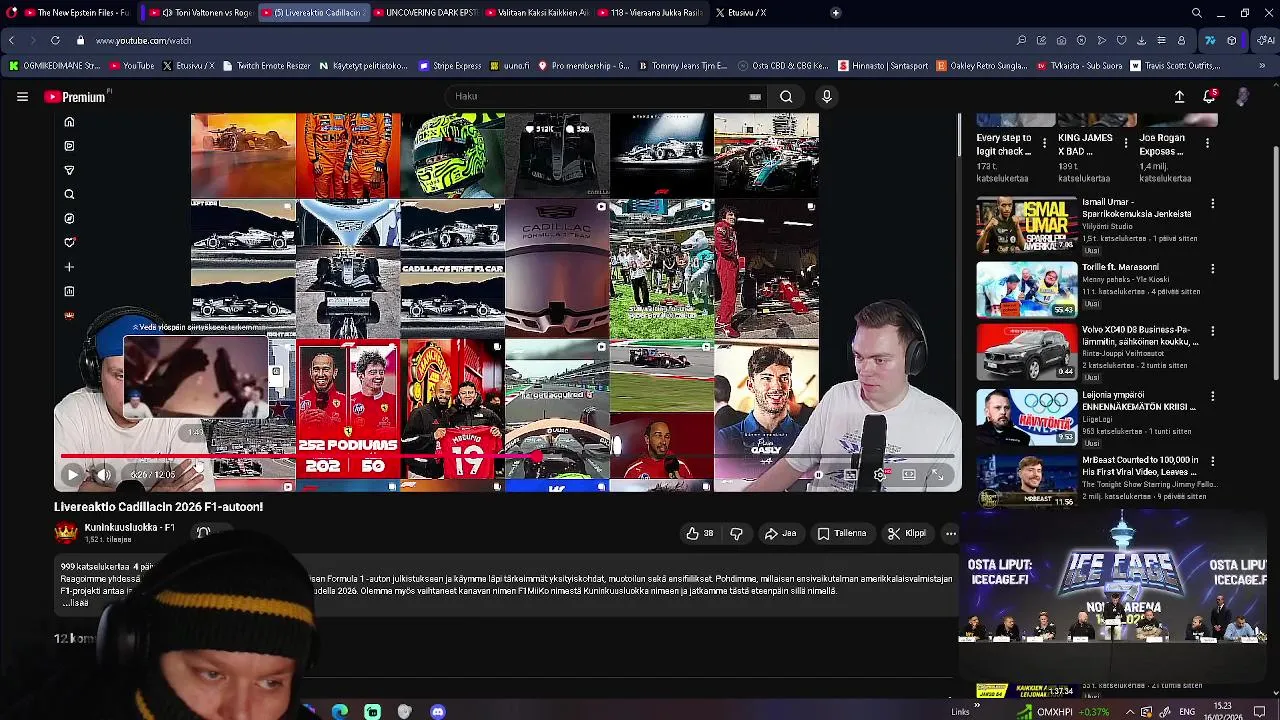Viewport: 1280px width, 720px height.
Task: Open more actions three-dot menu under video
Action: [x=951, y=534]
